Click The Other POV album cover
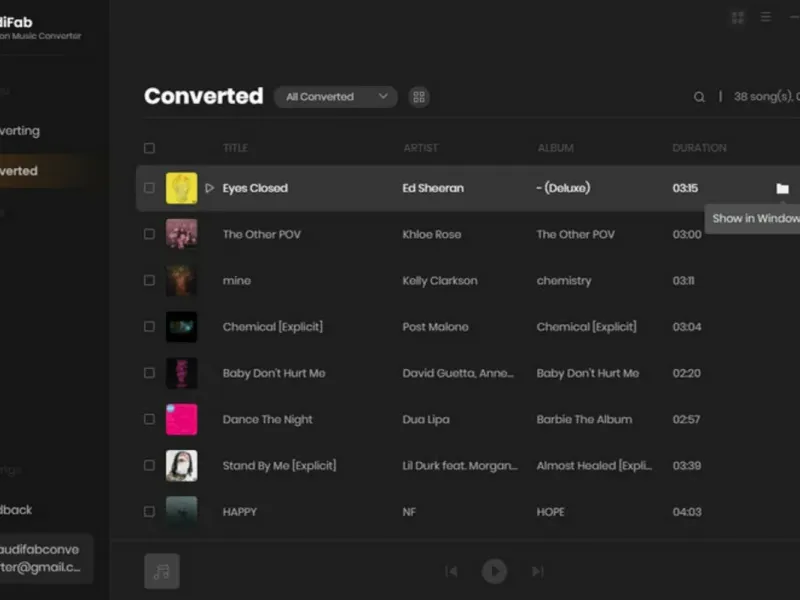The height and width of the screenshot is (600, 800). coord(182,234)
